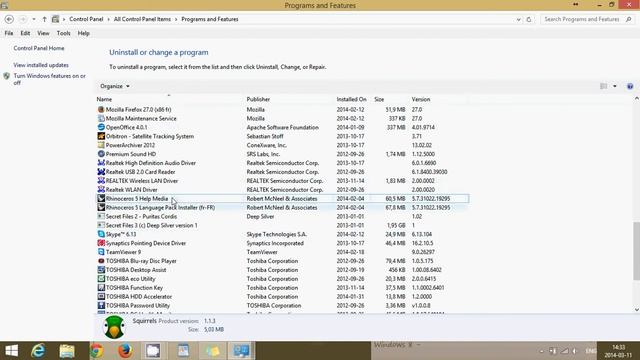Image resolution: width=640 pixels, height=360 pixels.
Task: Click the TOSHIBA HDD Accelerator icon
Action: [x=101, y=297]
